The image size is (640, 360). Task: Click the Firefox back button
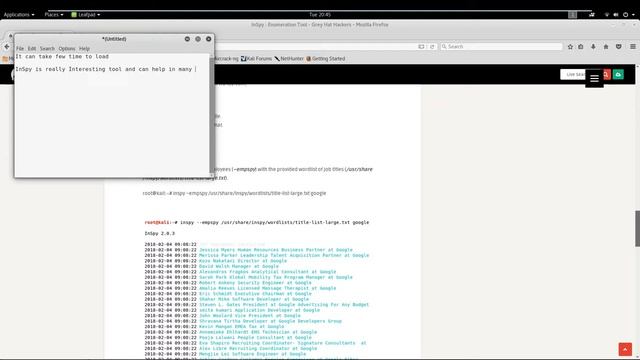[7, 47]
